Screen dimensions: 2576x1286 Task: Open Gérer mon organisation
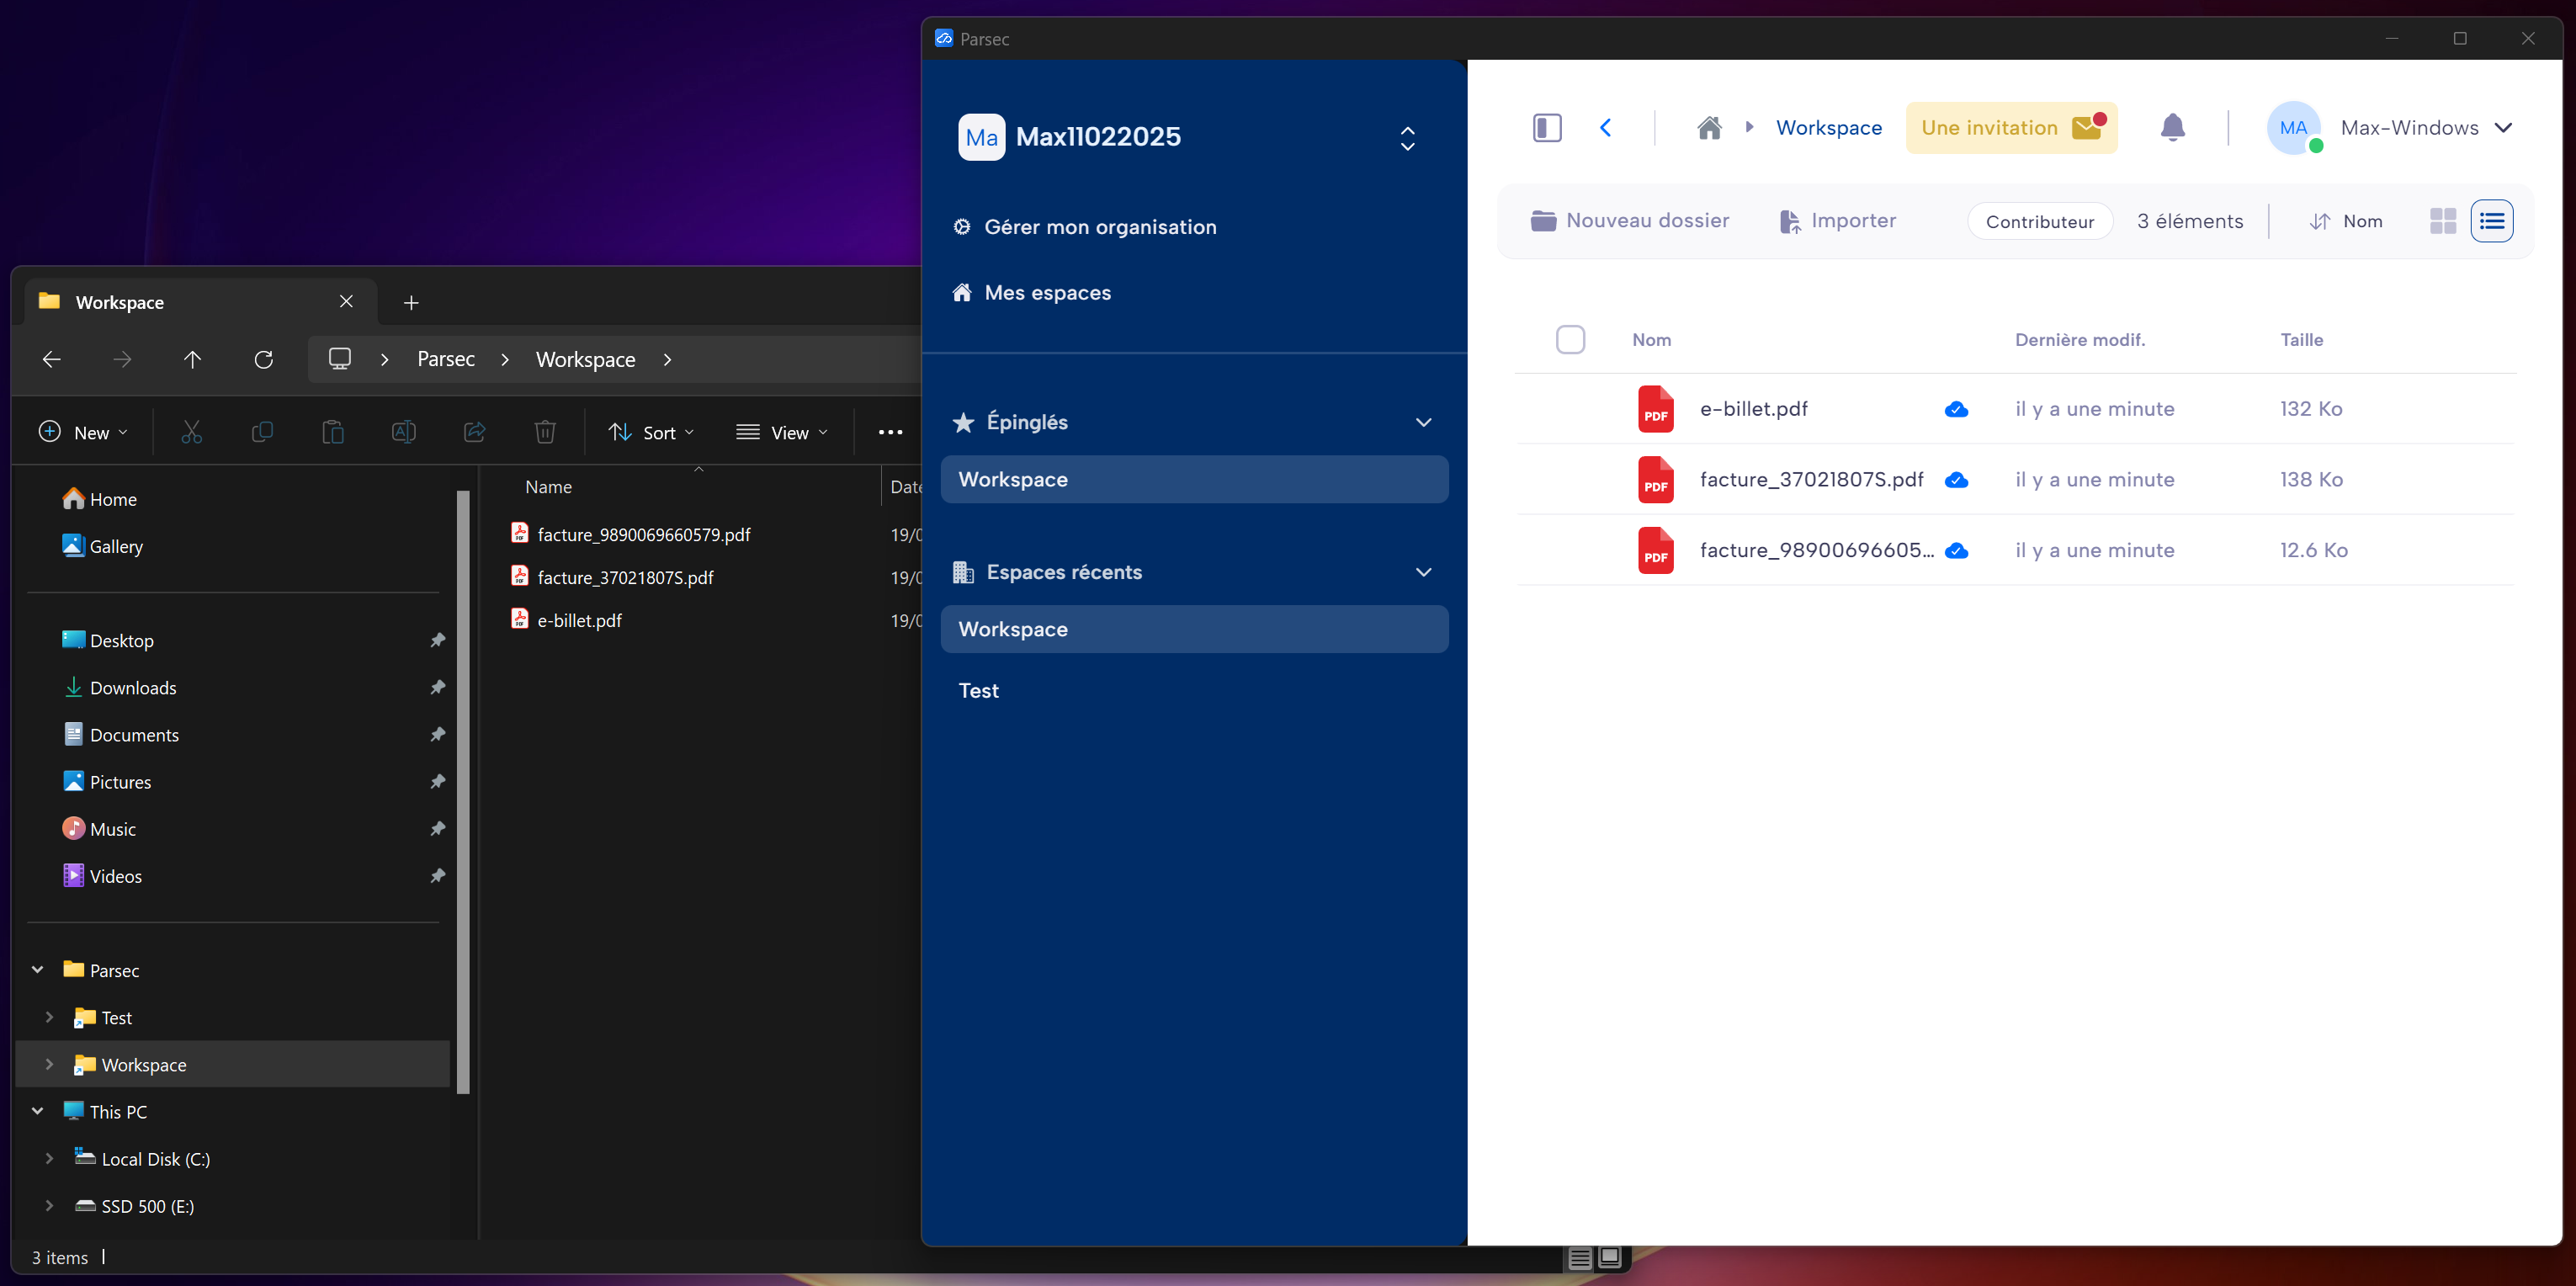[x=1085, y=227]
